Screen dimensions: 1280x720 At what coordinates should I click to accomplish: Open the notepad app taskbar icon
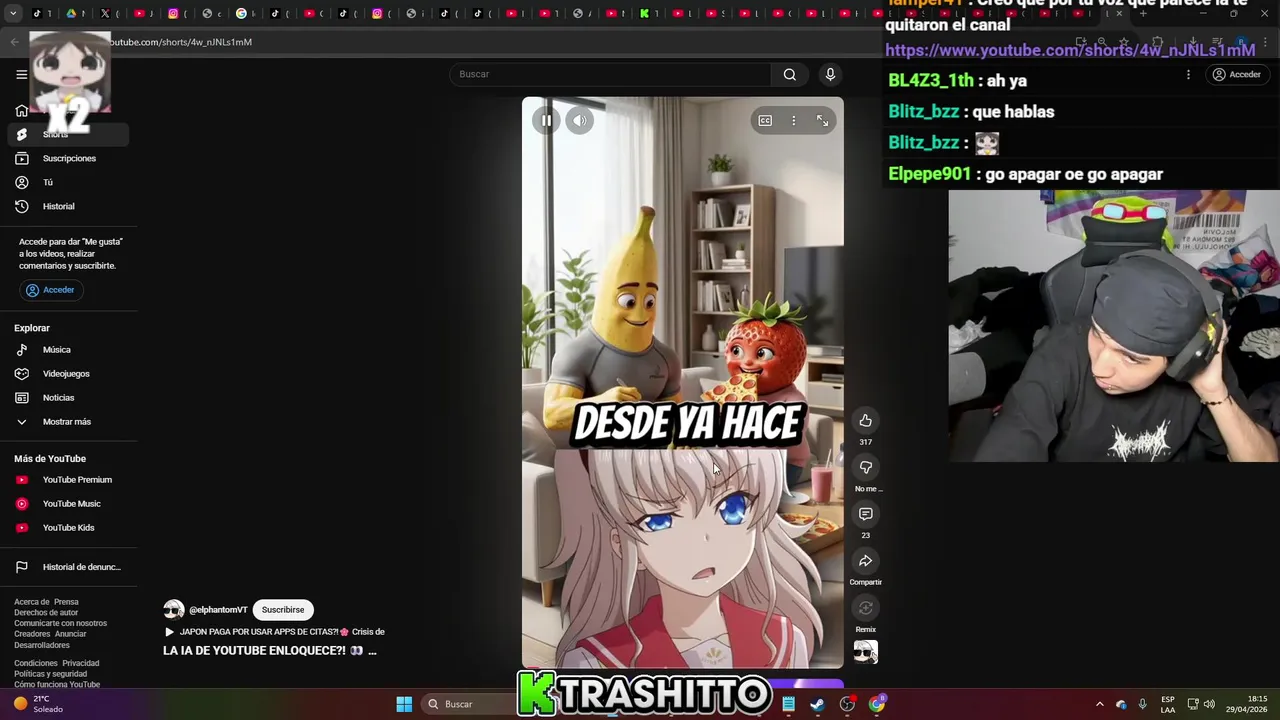pos(788,704)
